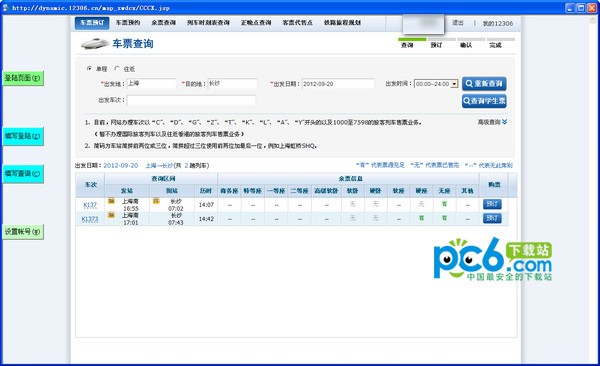Viewport: 600px width, 366px height.
Task: Click the 重新查询 search button
Action: (x=484, y=83)
